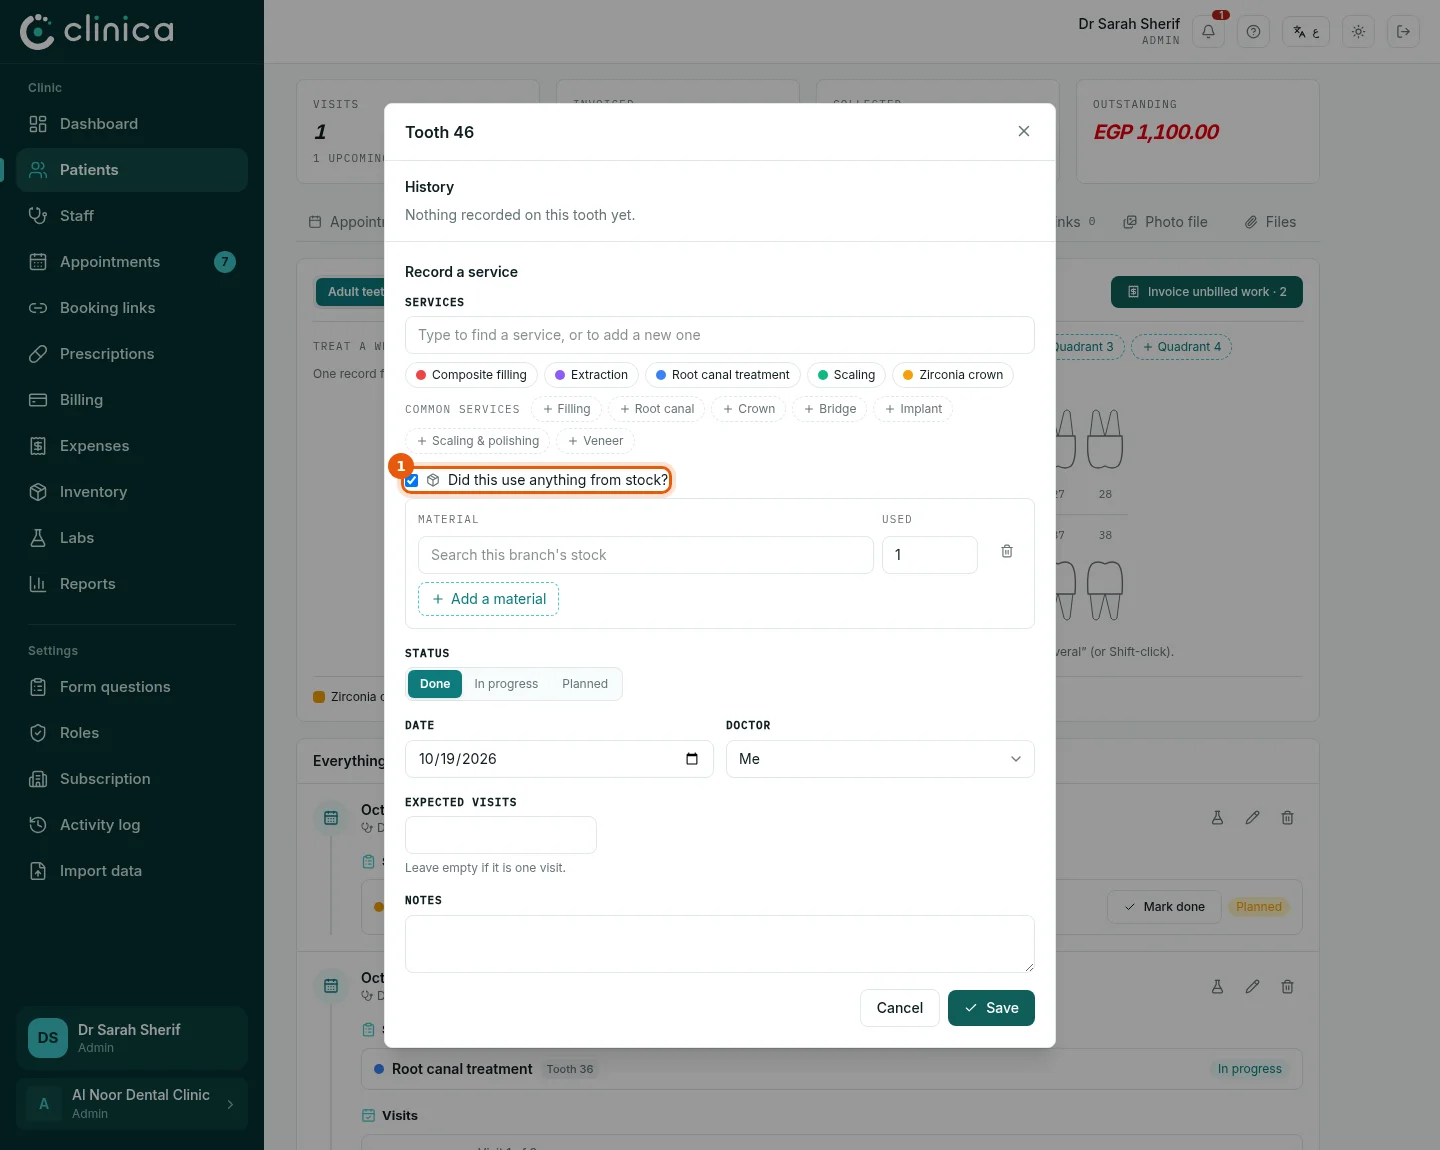Click Add a material
The height and width of the screenshot is (1150, 1440).
click(x=488, y=599)
